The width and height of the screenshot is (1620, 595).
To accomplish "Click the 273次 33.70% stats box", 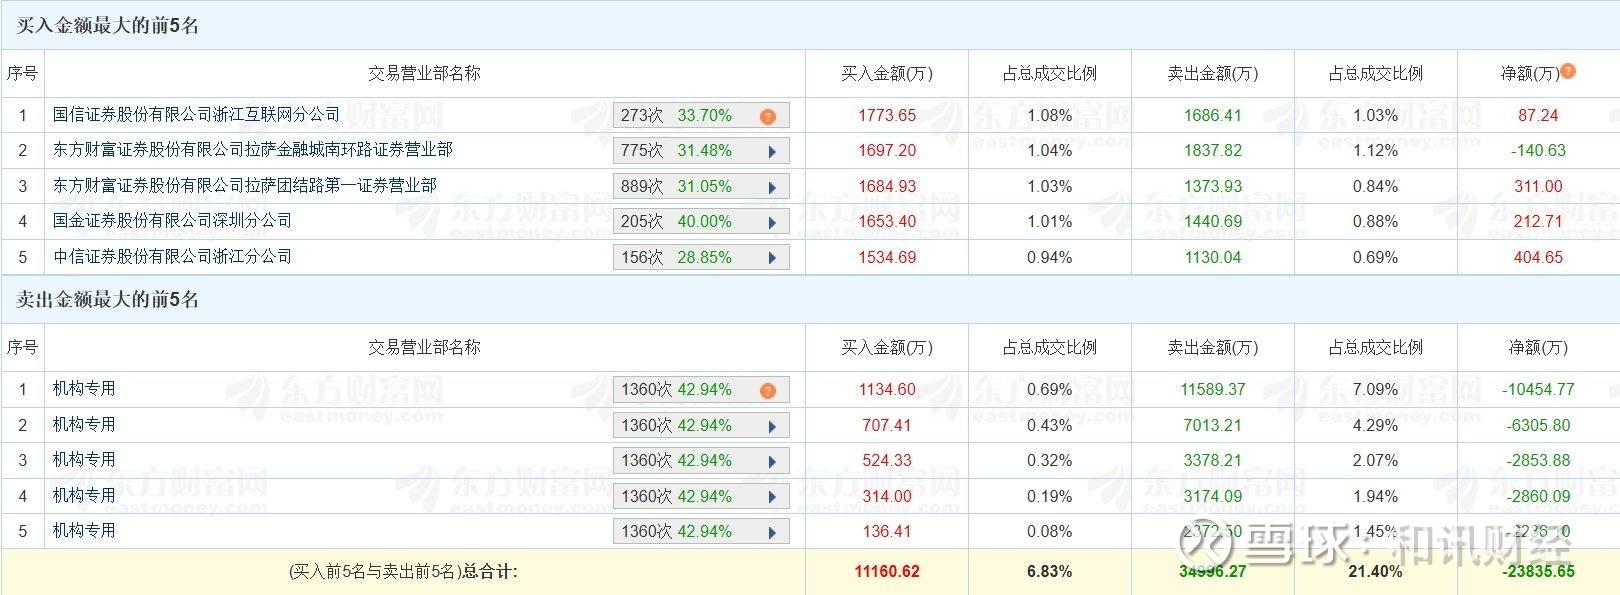I will point(701,115).
